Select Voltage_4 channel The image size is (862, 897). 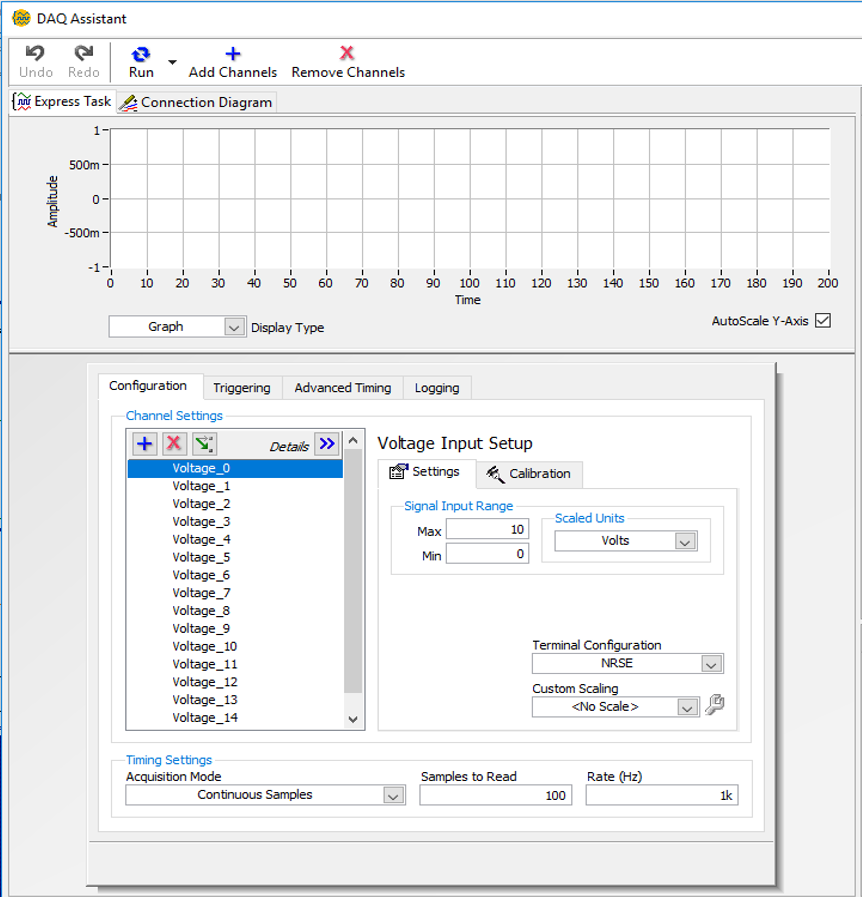click(235, 539)
